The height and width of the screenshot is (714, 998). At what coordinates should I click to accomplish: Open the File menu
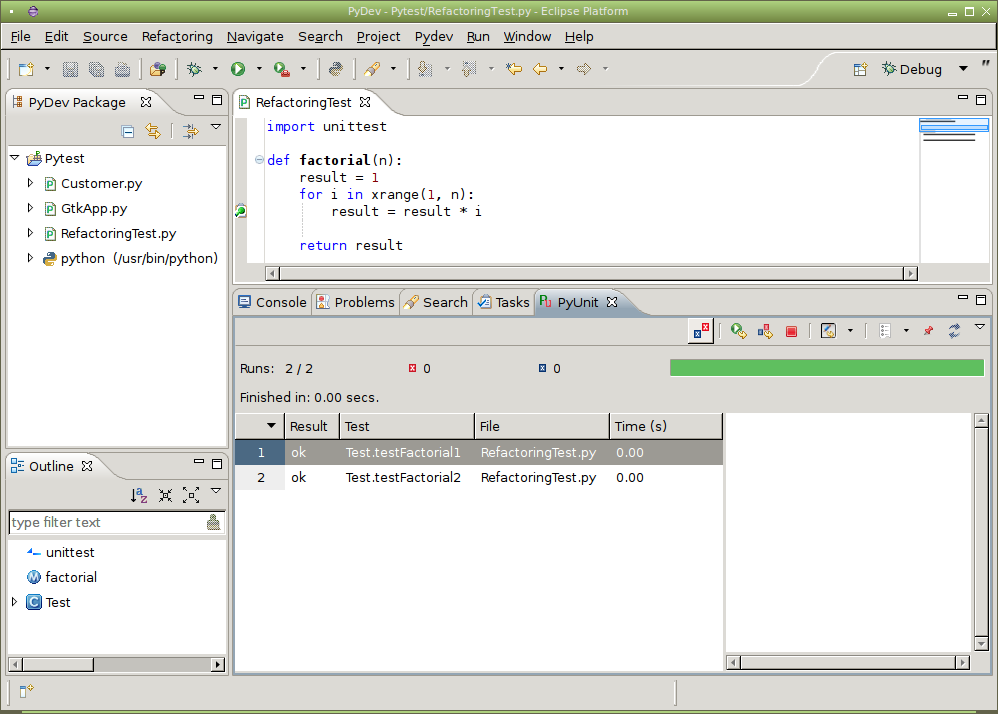coord(20,37)
